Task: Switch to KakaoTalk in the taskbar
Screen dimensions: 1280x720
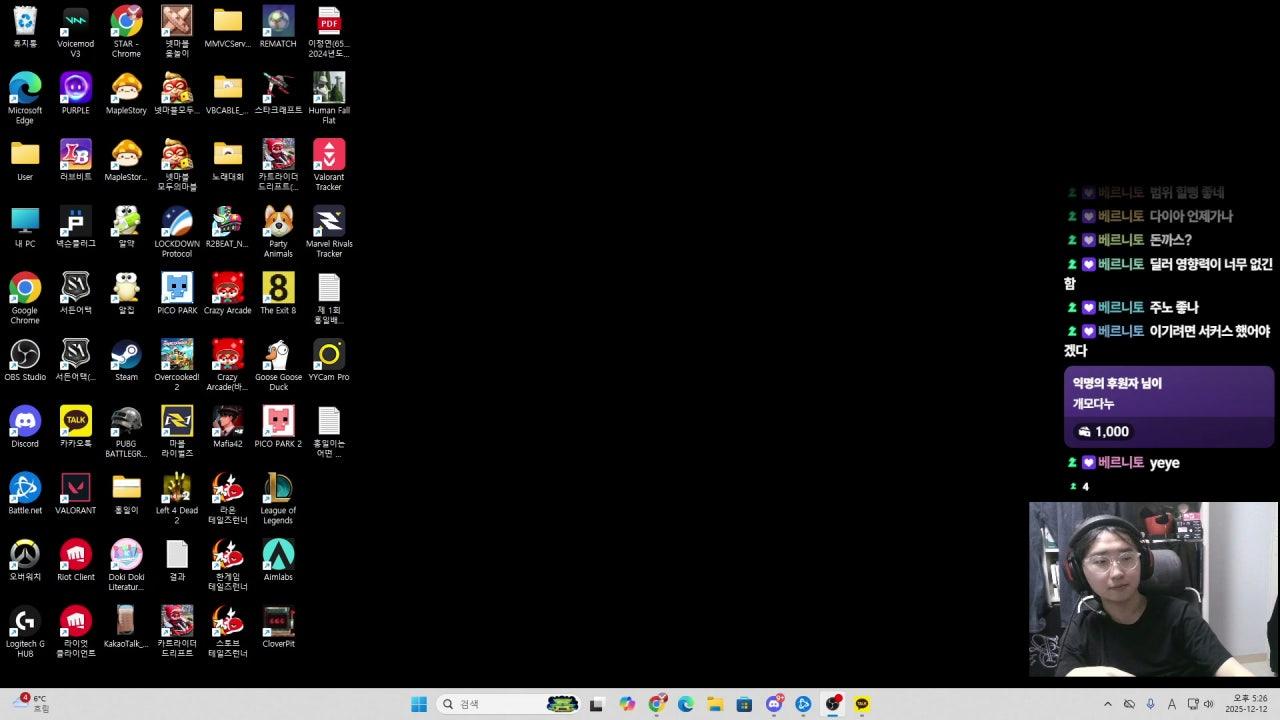Action: point(862,704)
